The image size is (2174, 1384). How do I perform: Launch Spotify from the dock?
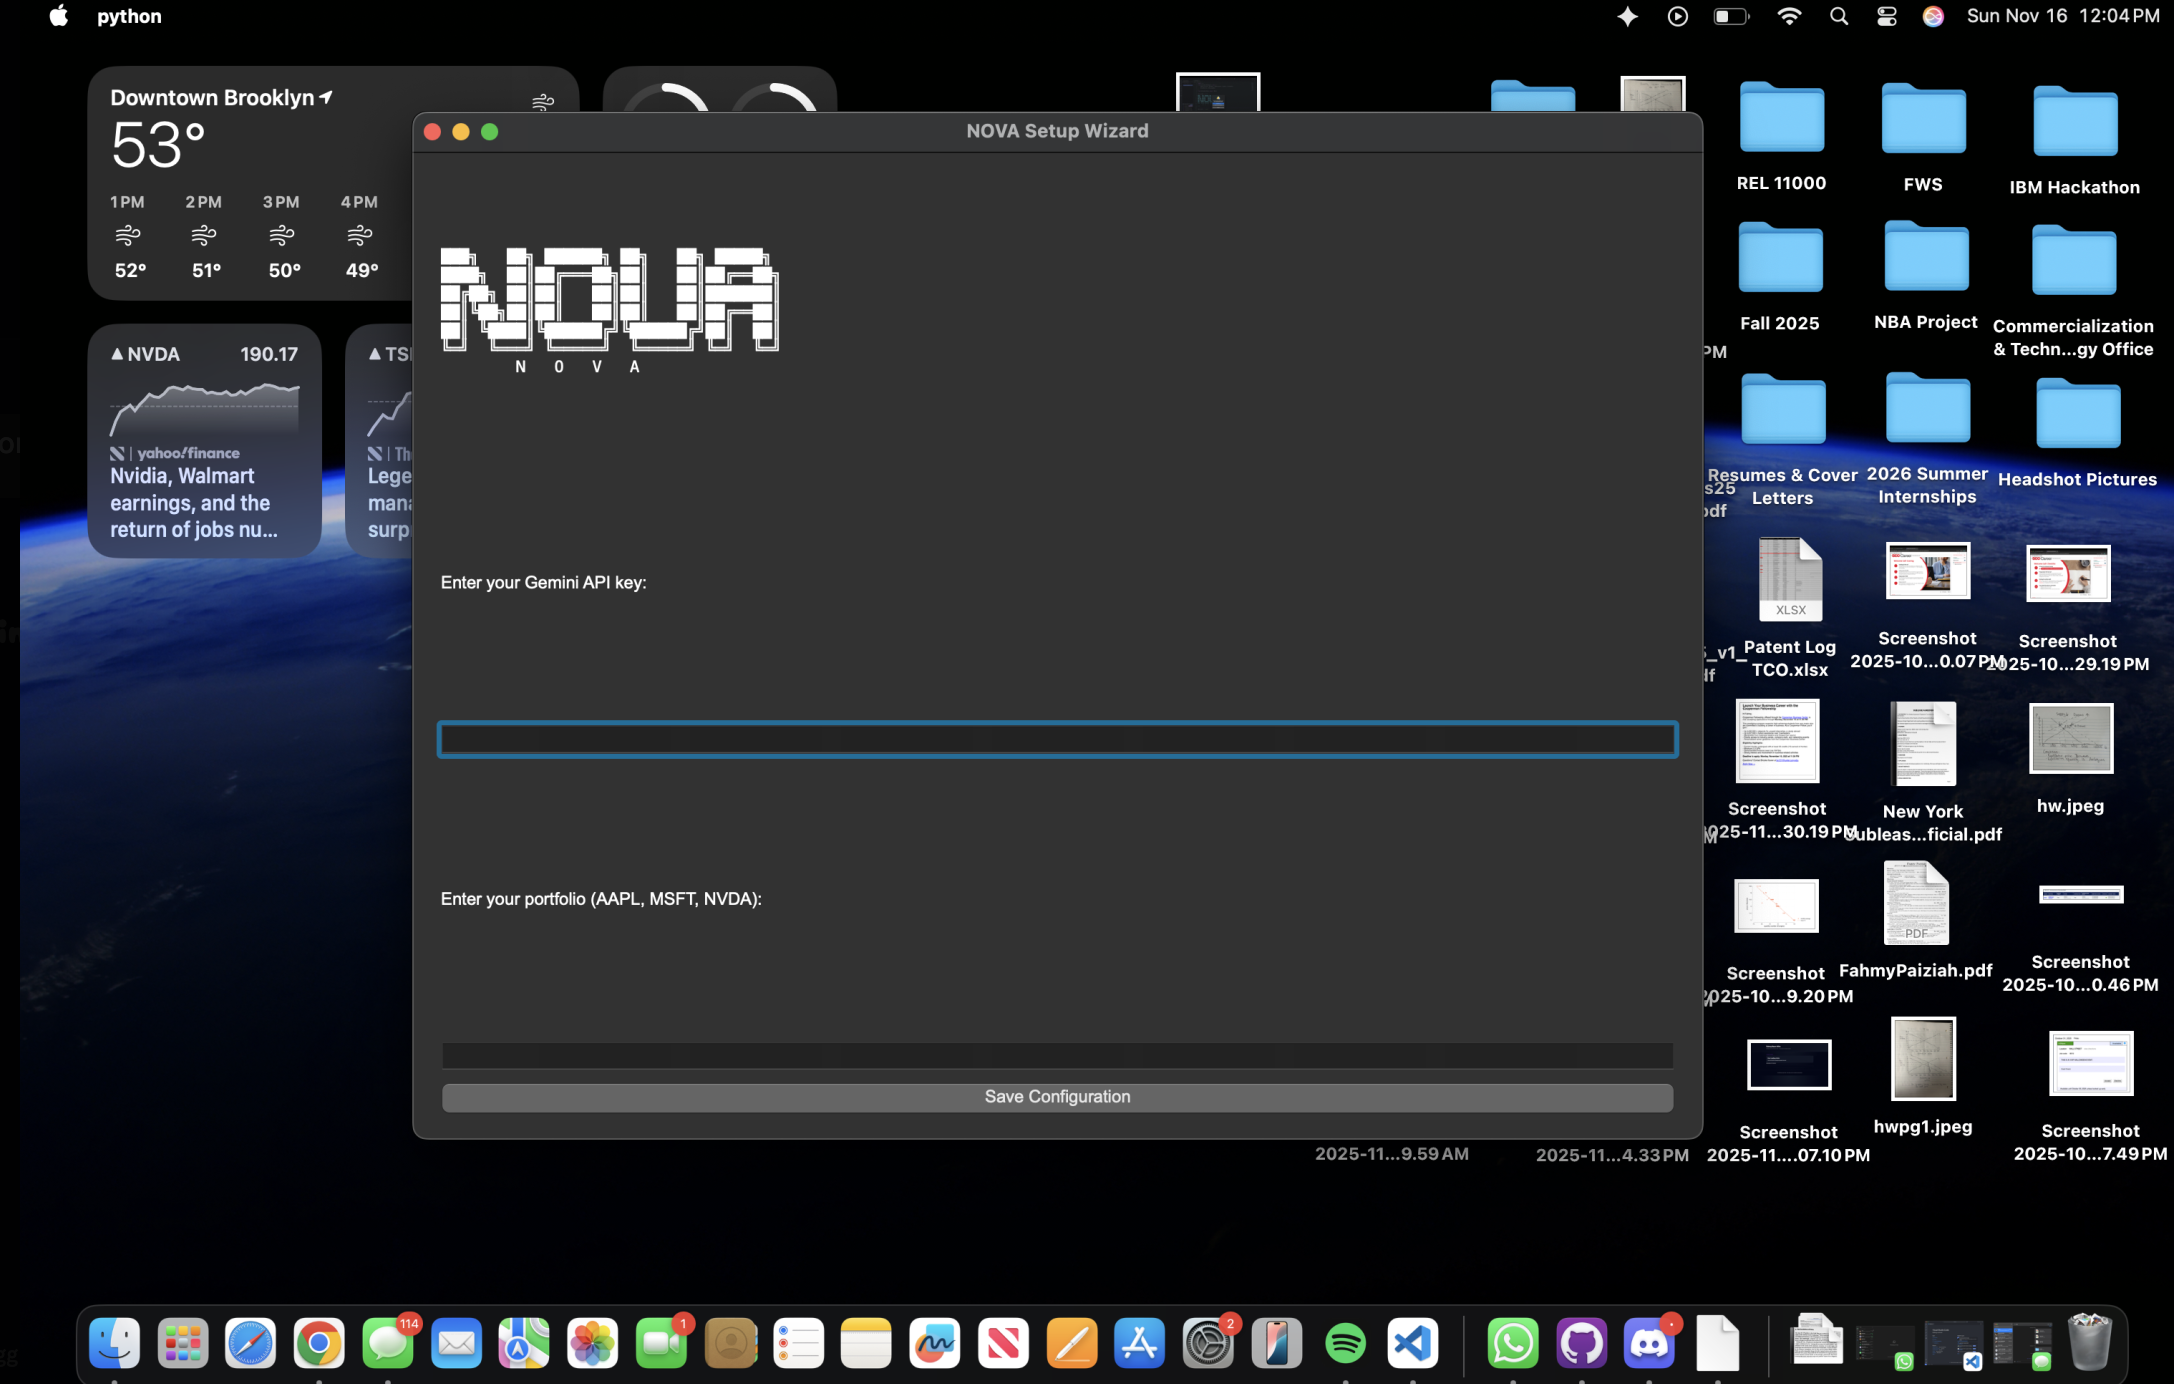tap(1345, 1342)
